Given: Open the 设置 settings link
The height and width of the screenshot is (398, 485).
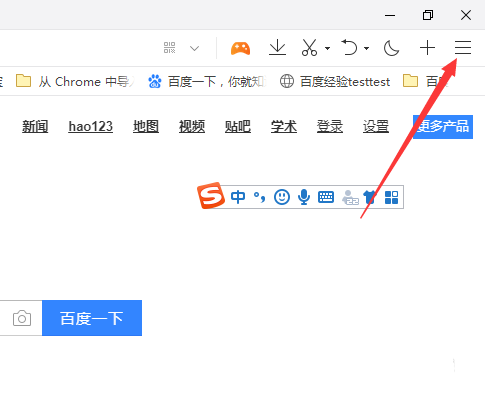Looking at the screenshot, I should point(376,127).
